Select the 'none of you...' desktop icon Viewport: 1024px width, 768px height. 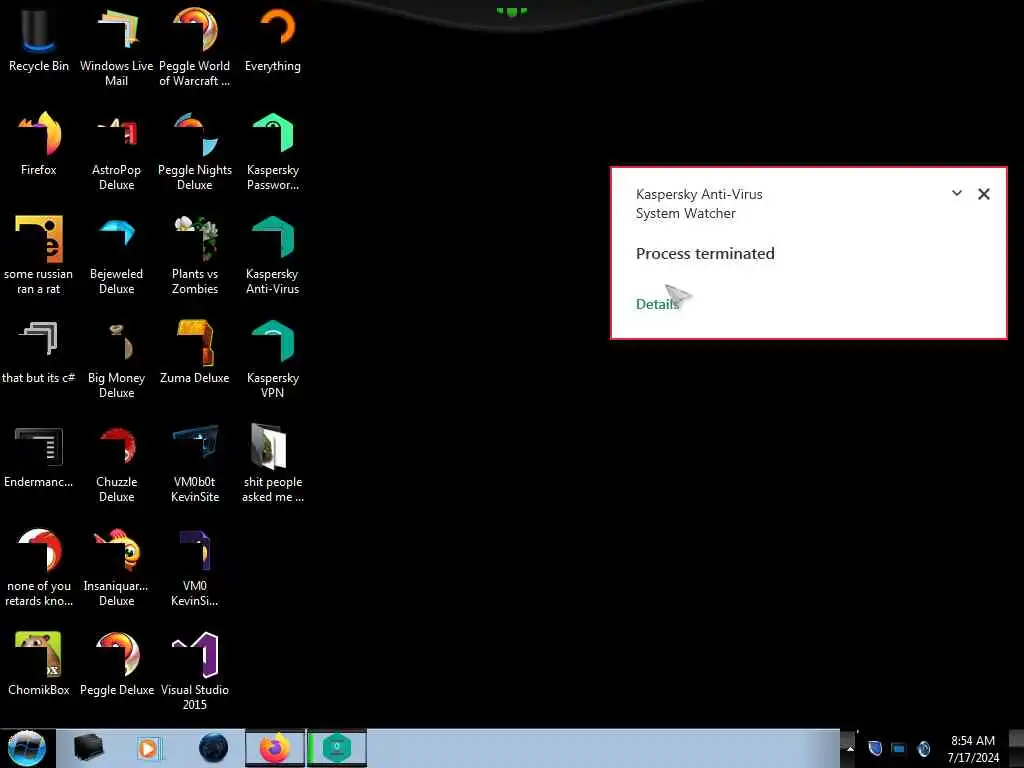pos(39,568)
